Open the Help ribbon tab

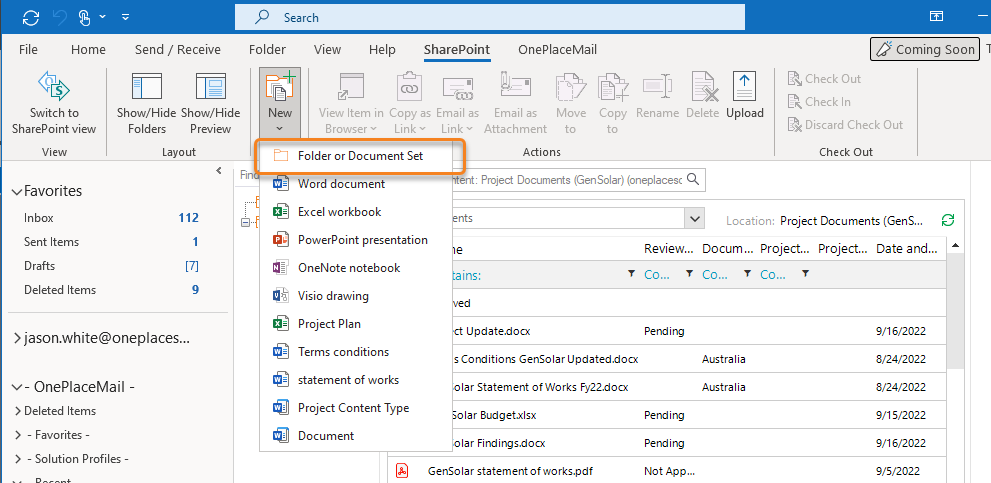pos(382,49)
